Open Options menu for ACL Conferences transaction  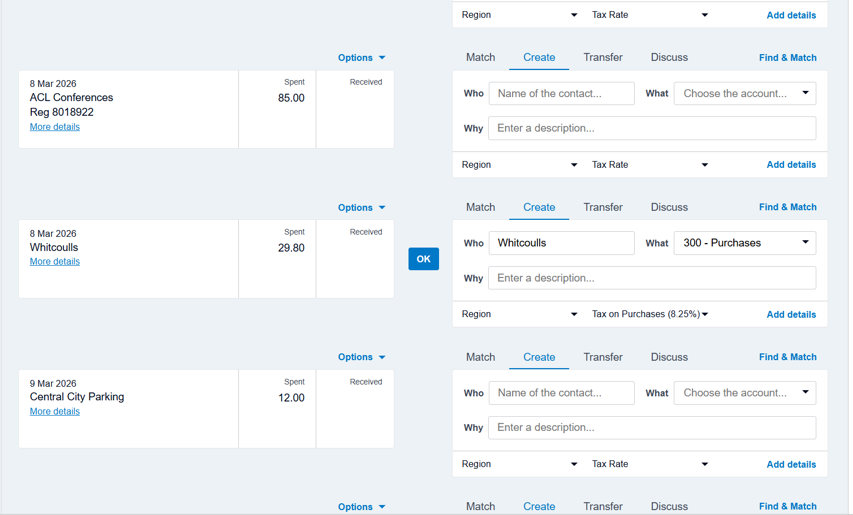(x=361, y=58)
